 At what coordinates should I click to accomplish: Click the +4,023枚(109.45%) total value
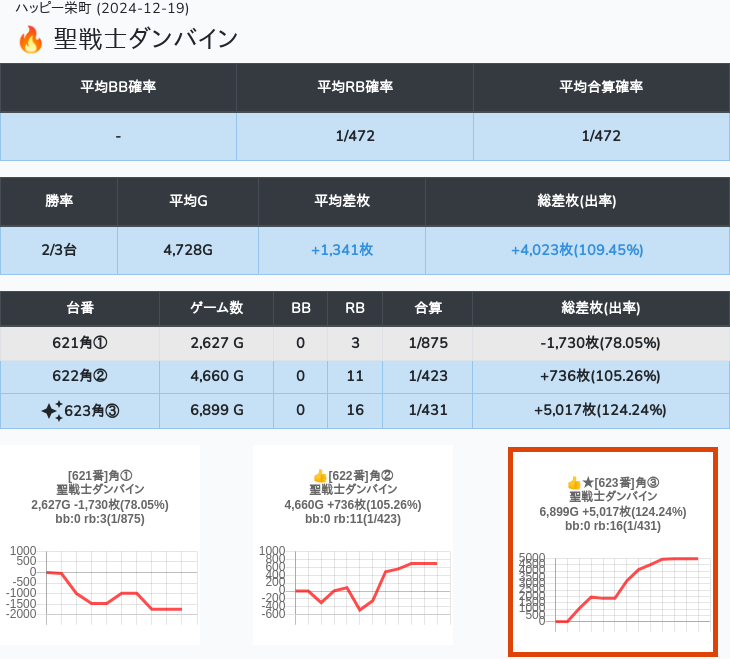(577, 250)
